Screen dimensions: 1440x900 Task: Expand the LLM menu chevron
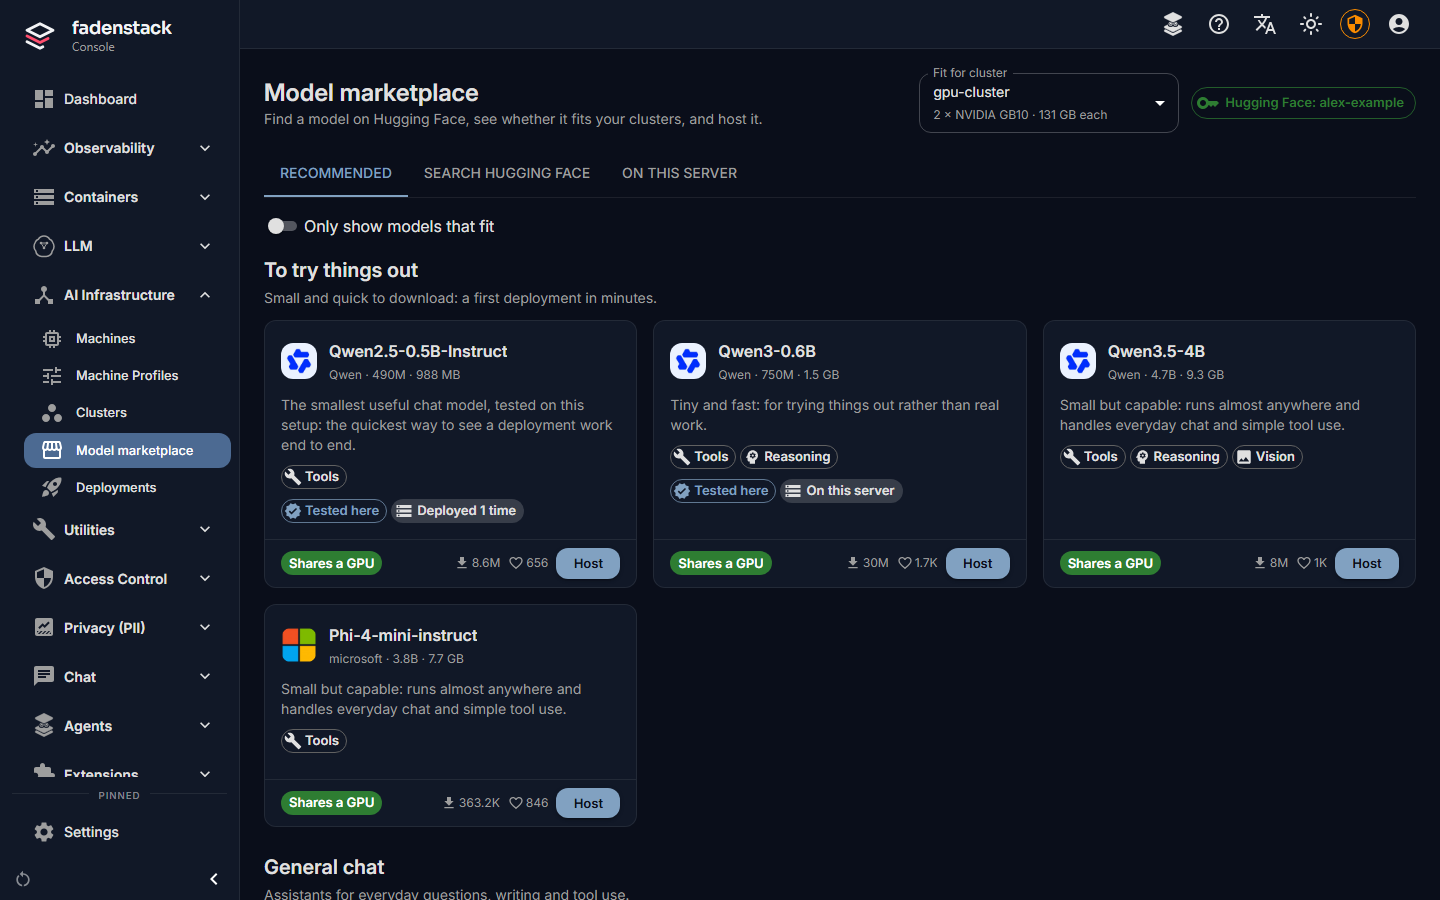[x=205, y=246]
